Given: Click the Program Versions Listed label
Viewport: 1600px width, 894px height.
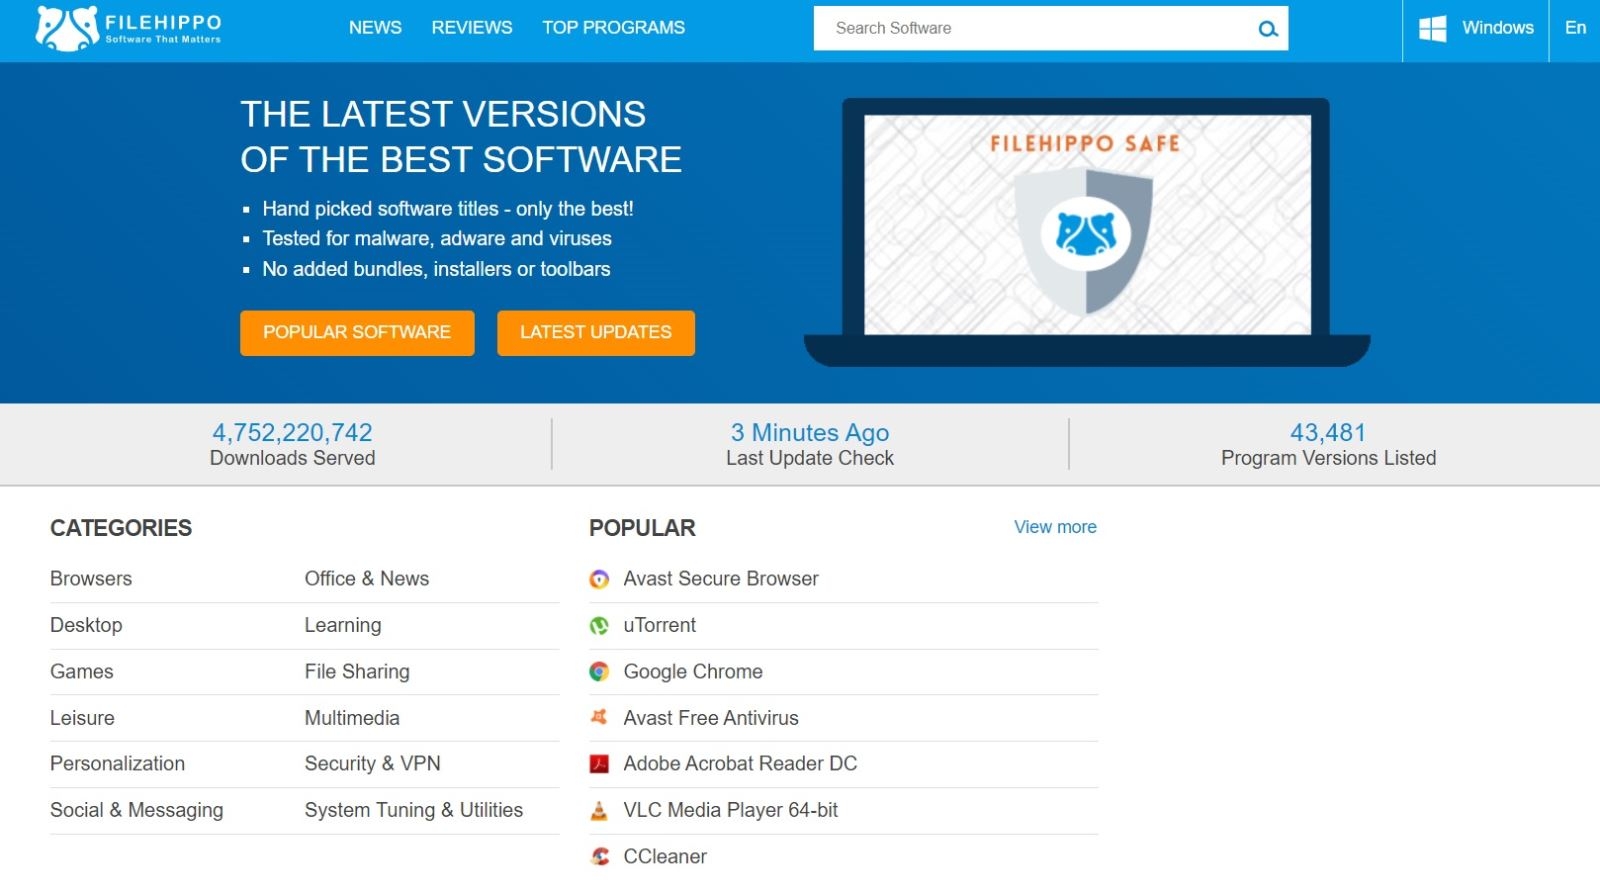Looking at the screenshot, I should click(x=1328, y=458).
